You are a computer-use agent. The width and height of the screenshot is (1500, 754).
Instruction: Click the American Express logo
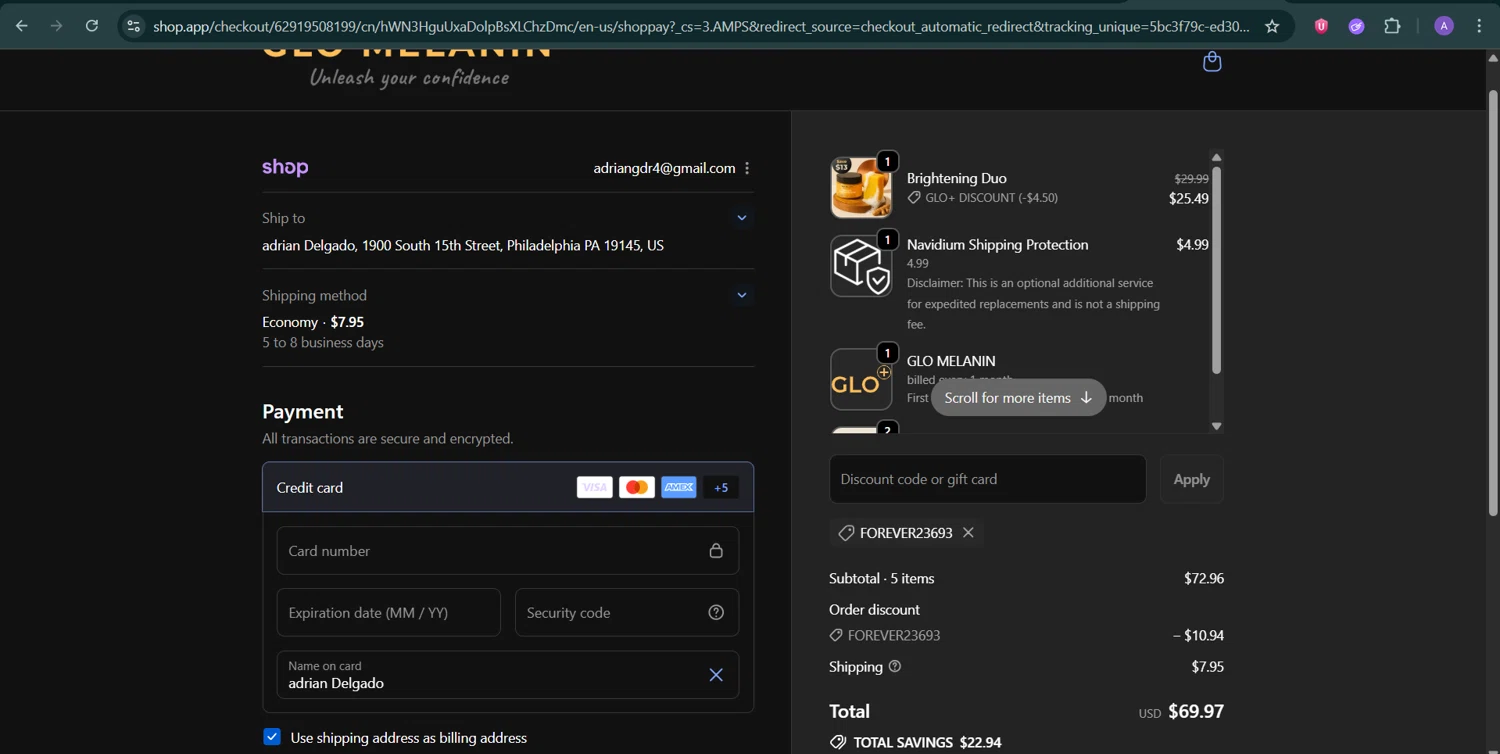[679, 487]
